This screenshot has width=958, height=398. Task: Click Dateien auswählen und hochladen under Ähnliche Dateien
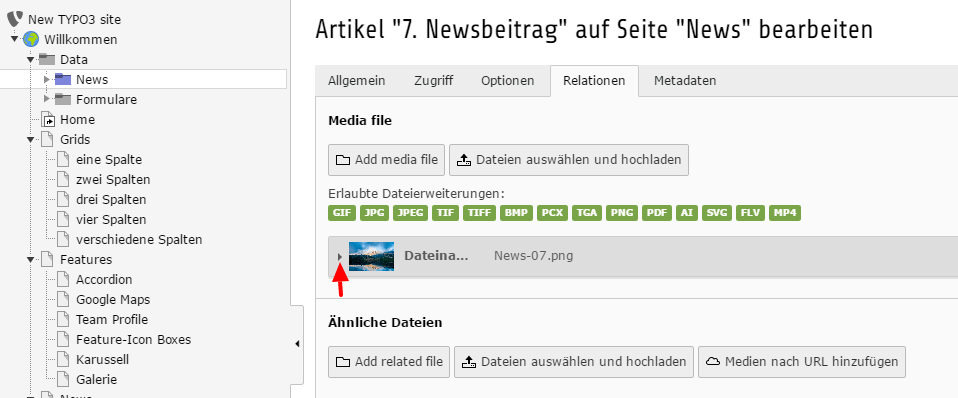[574, 362]
